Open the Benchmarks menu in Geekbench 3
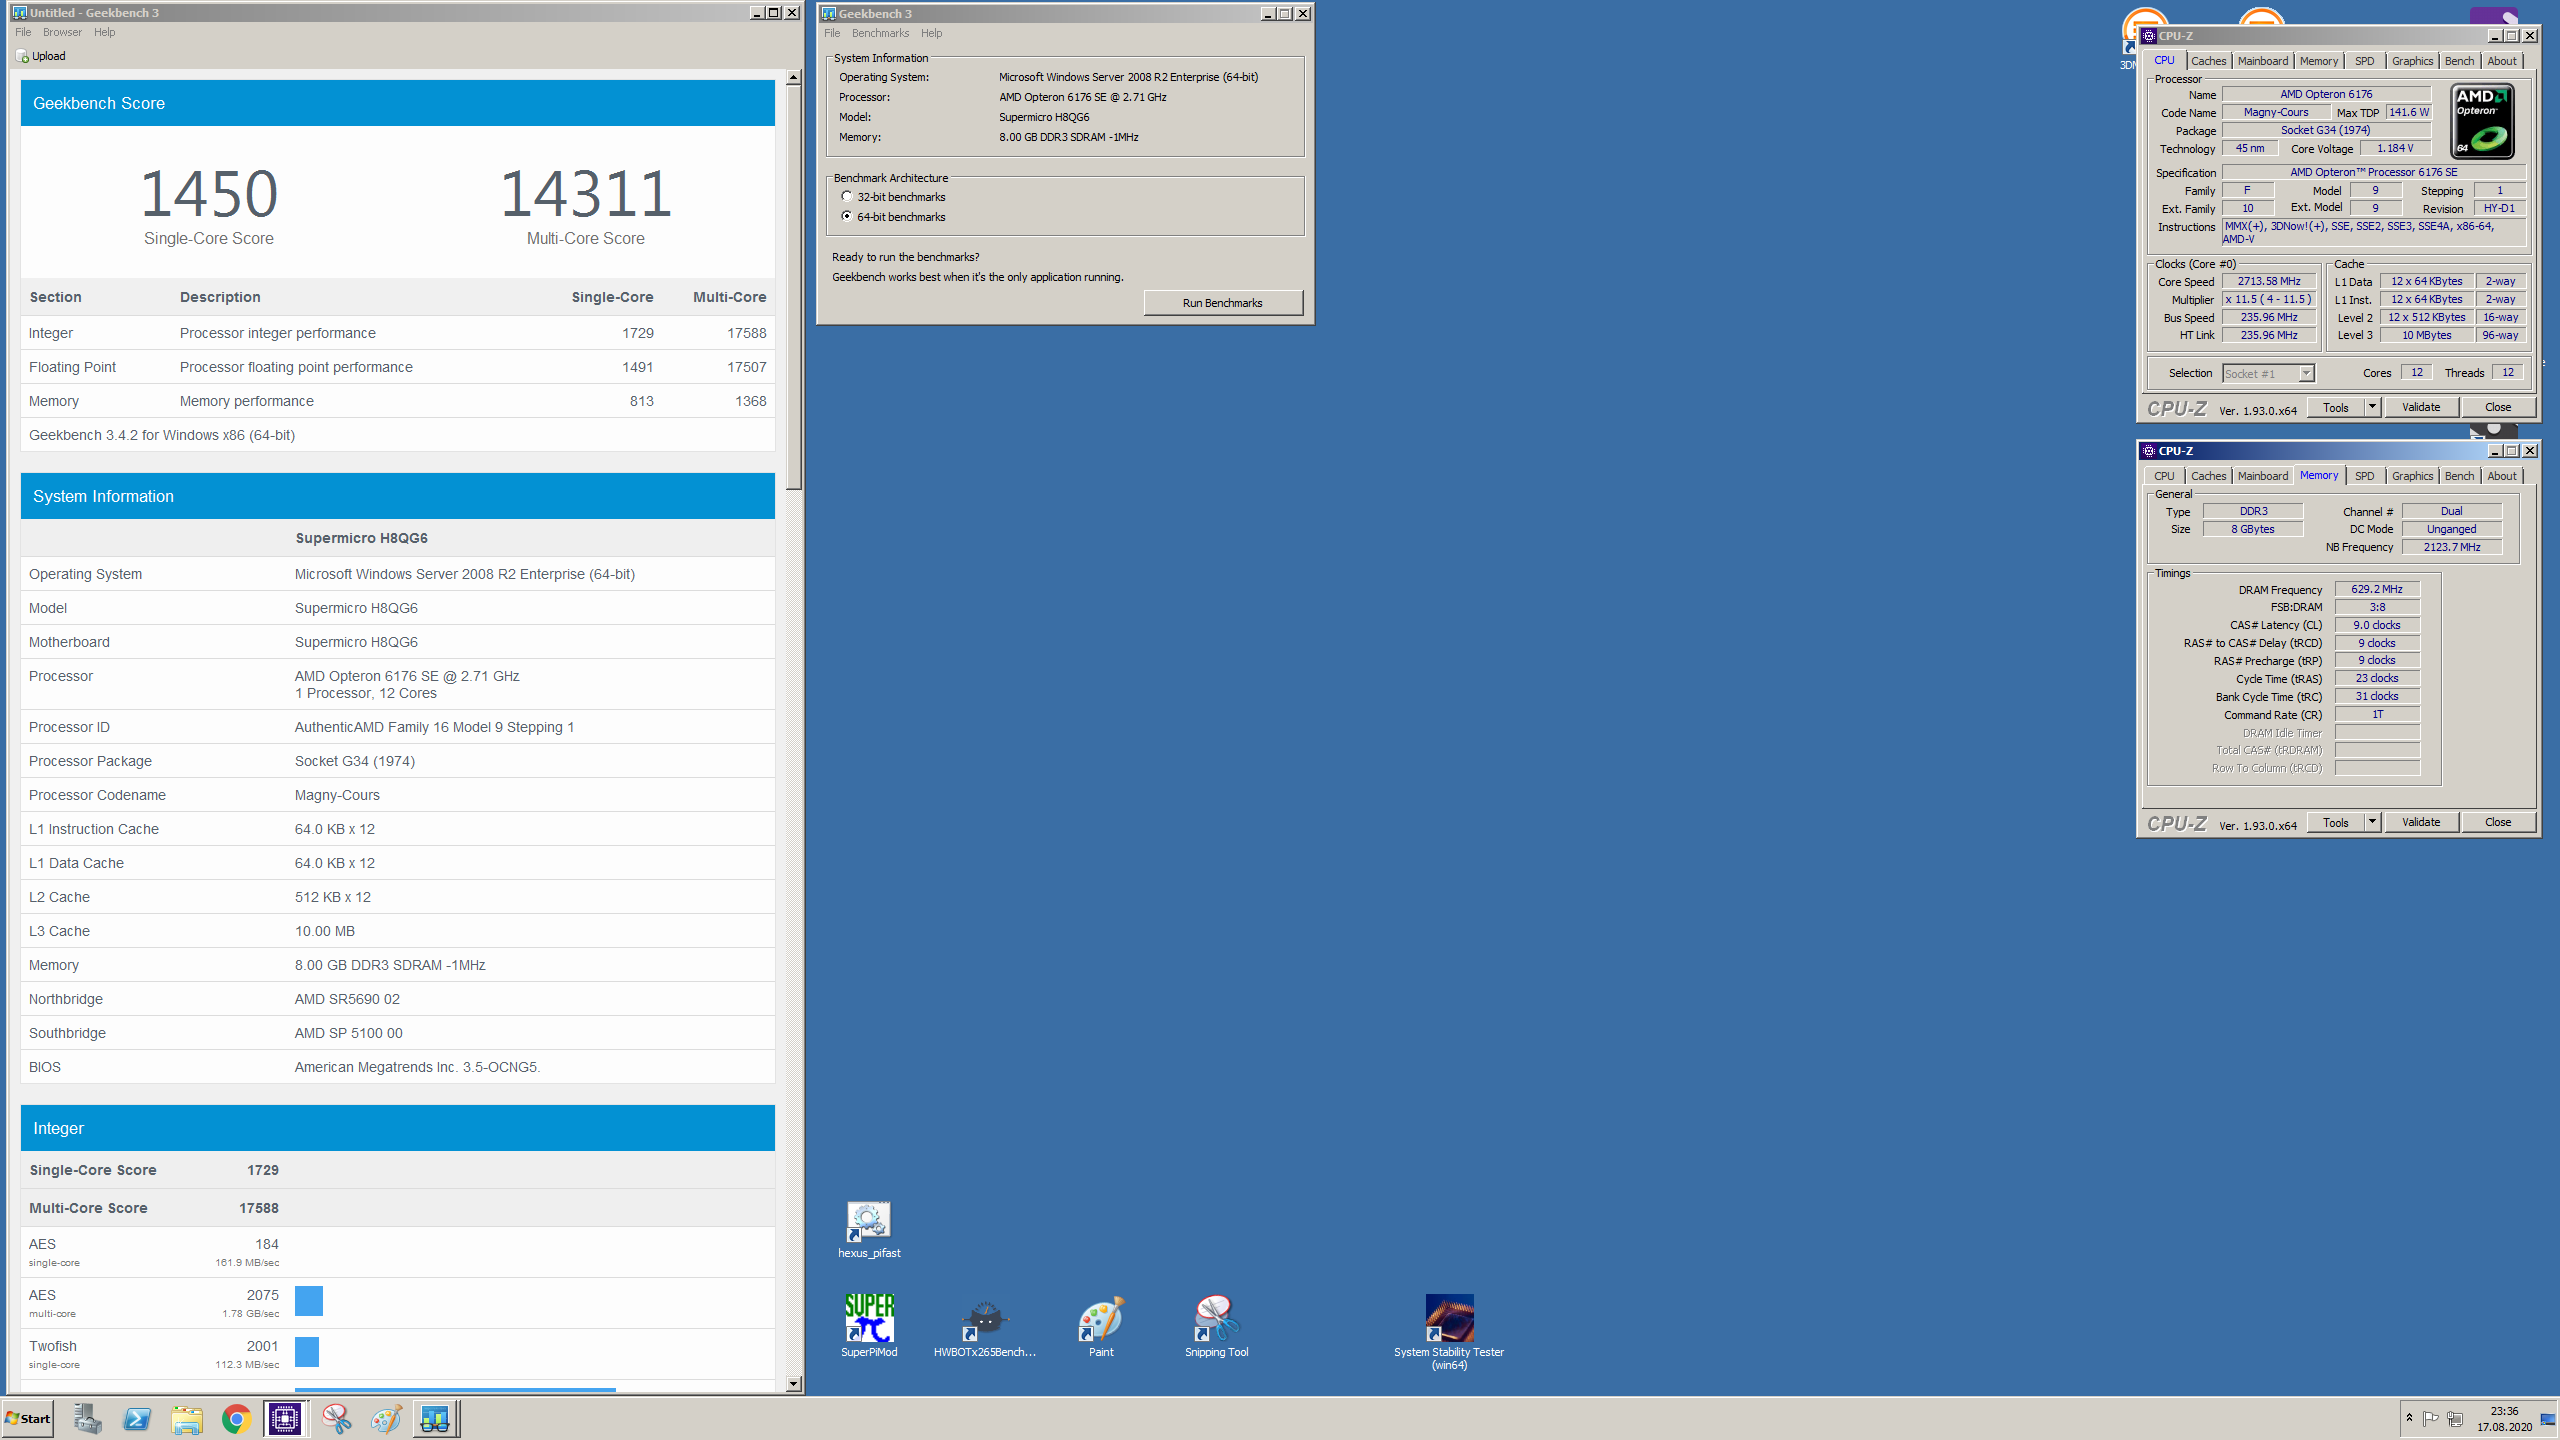 (x=880, y=33)
